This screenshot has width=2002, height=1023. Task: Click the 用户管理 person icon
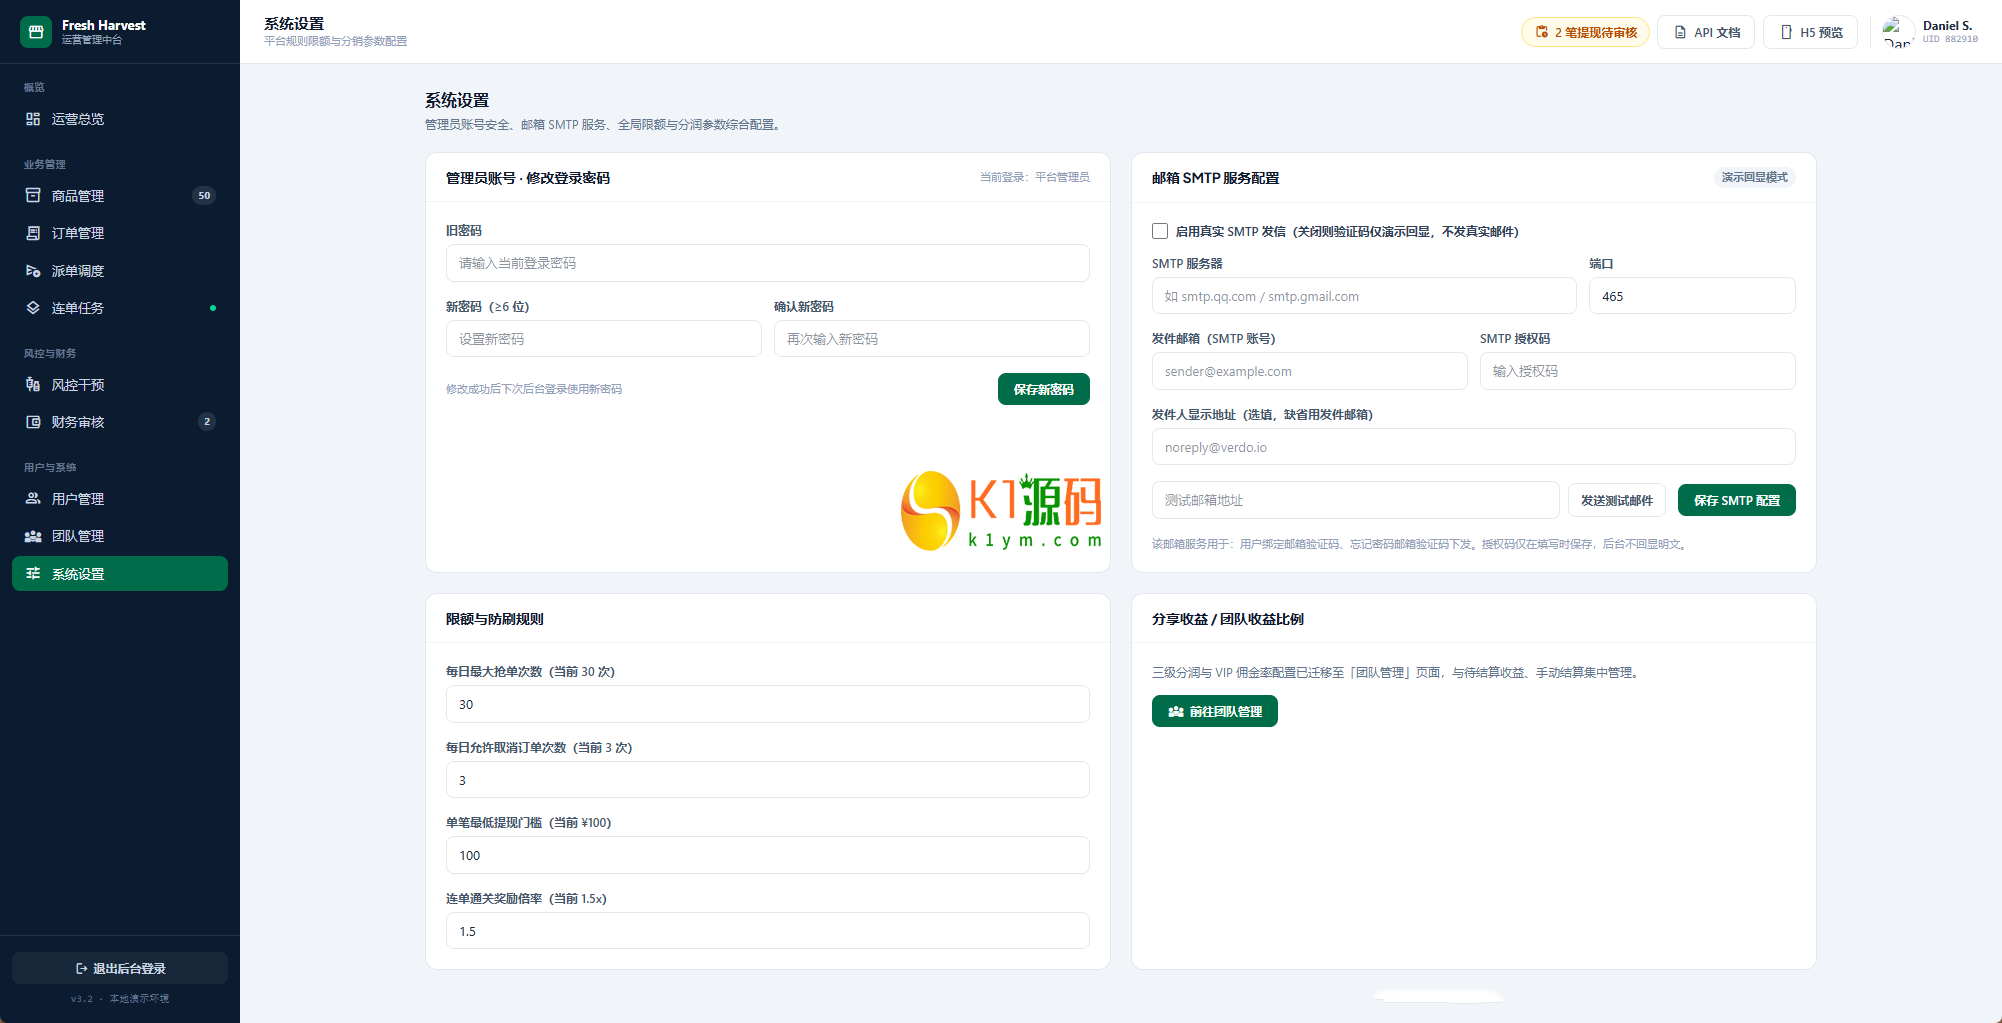pos(33,499)
